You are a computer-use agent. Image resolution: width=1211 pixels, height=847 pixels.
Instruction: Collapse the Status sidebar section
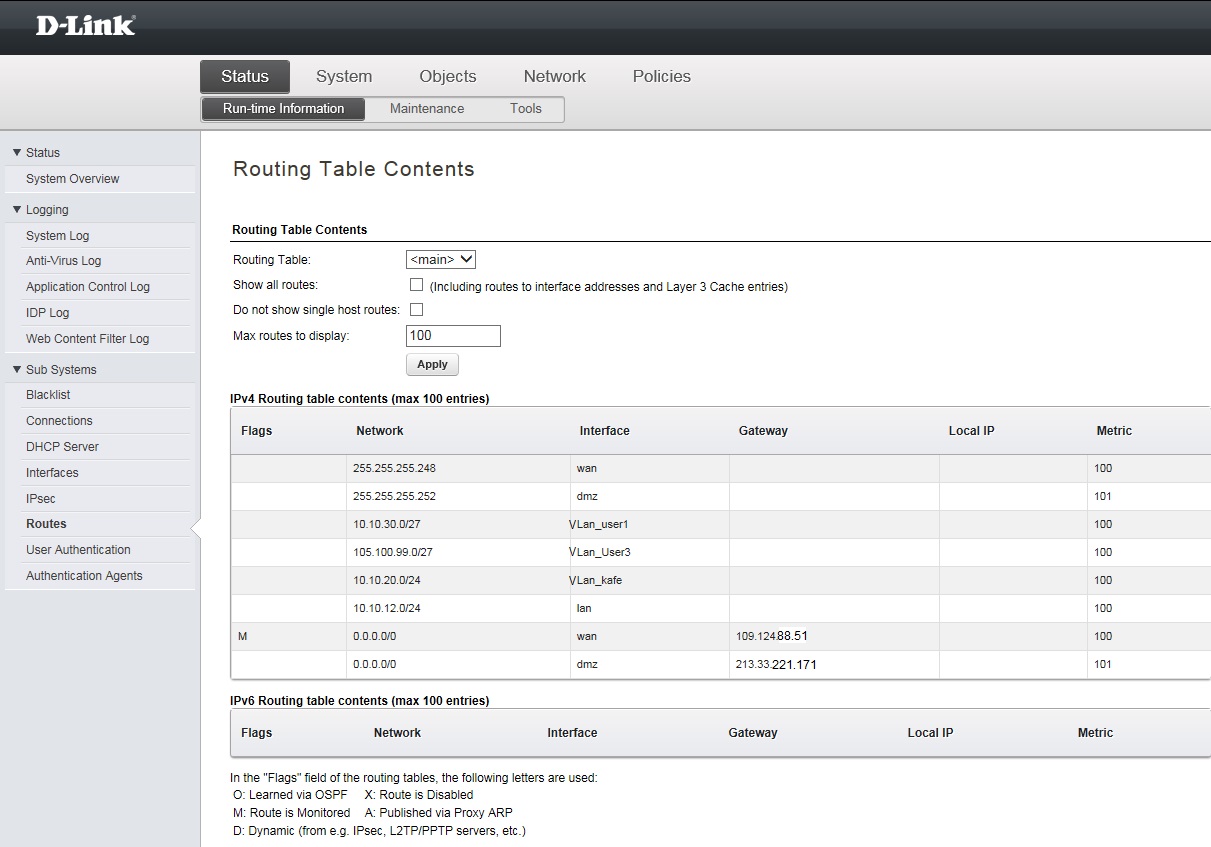(x=17, y=153)
